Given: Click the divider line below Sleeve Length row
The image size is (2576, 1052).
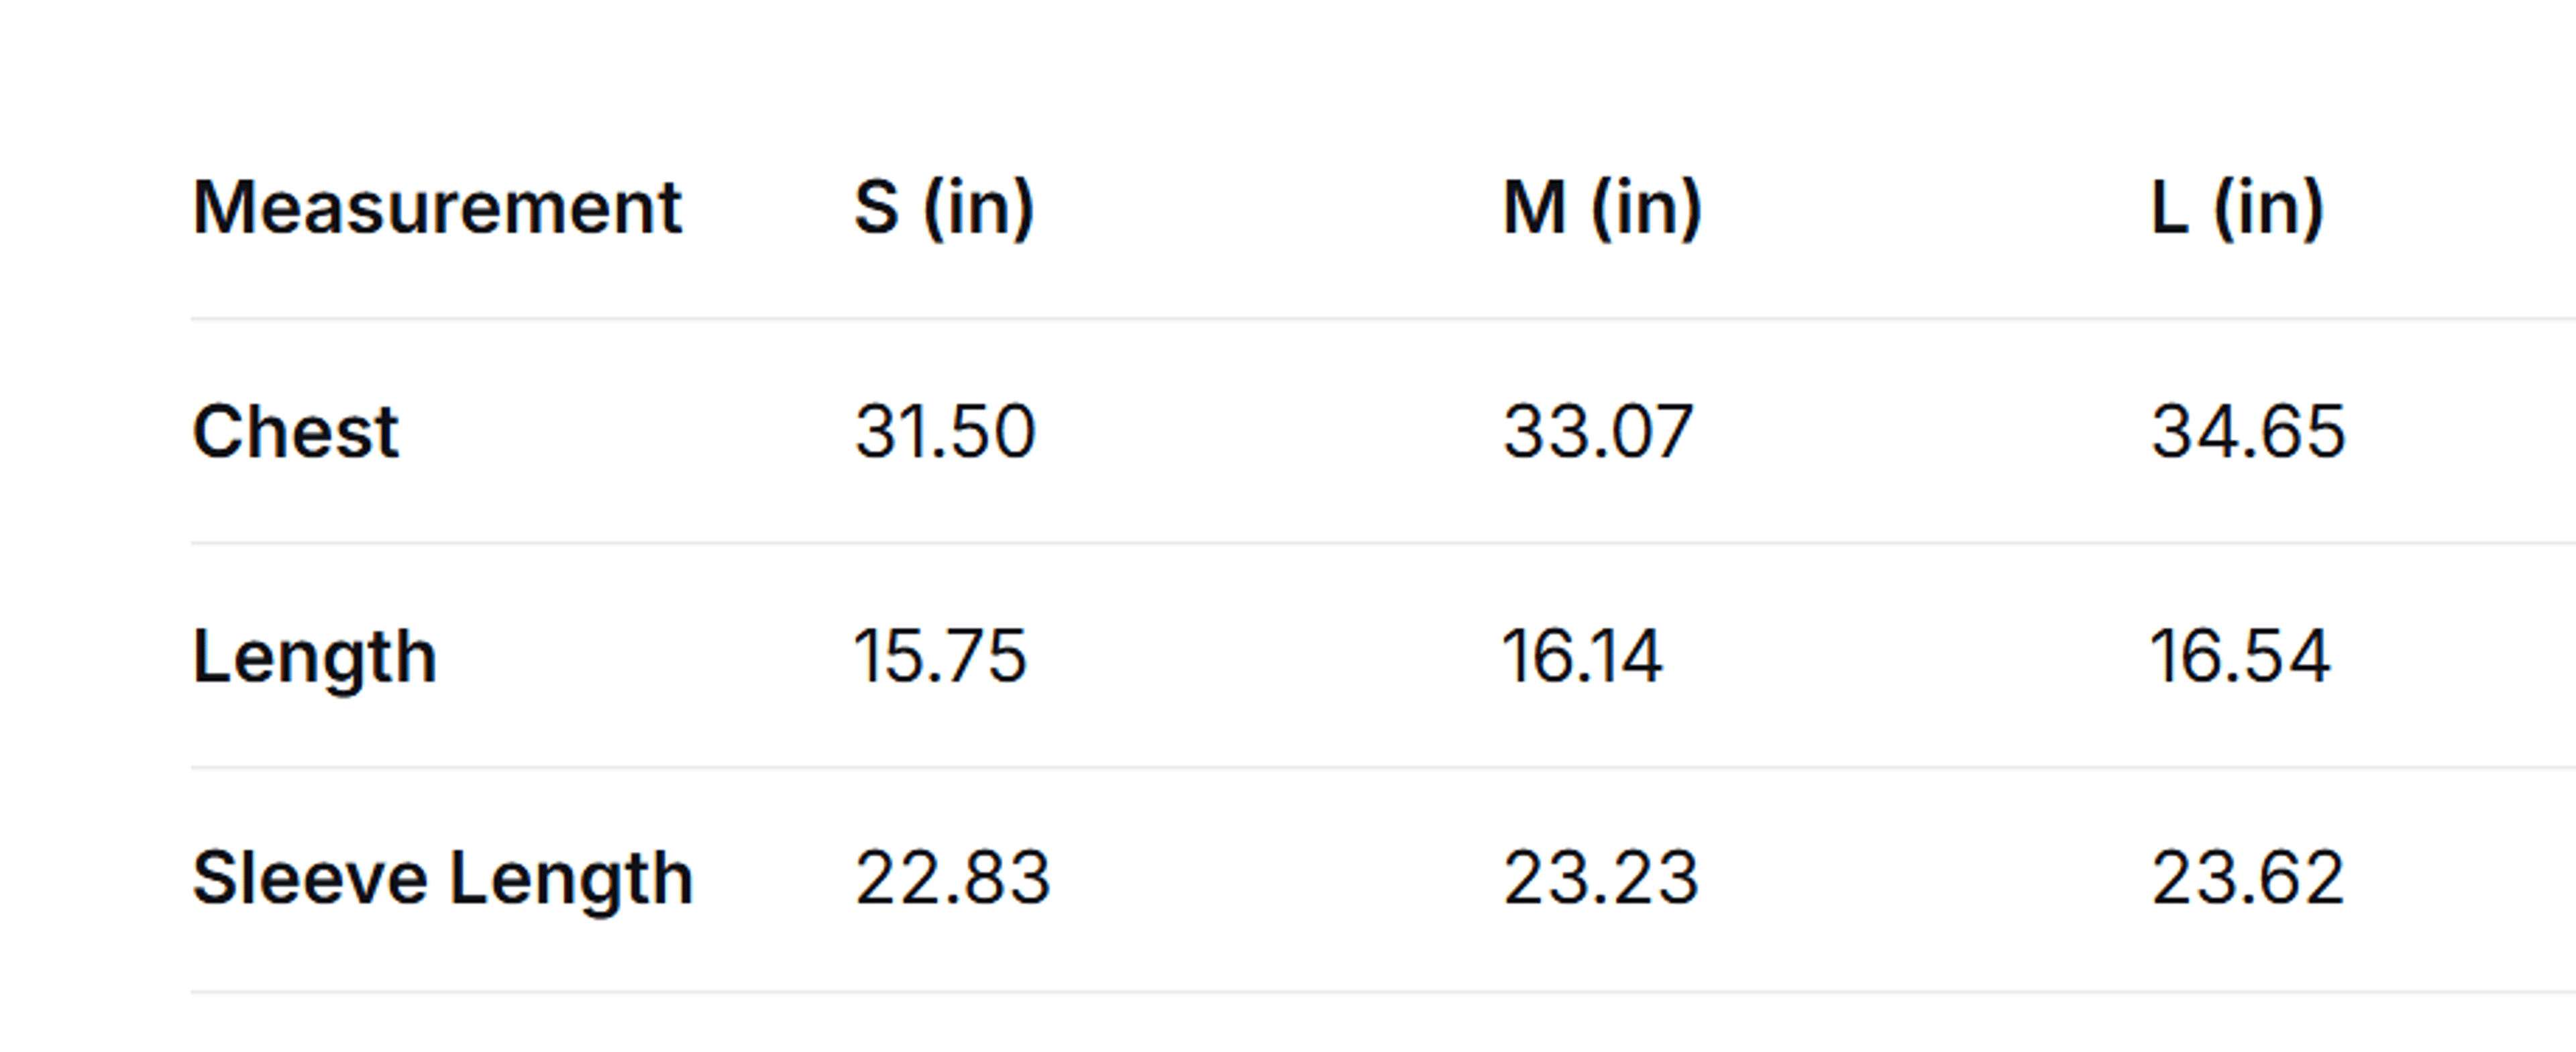Looking at the screenshot, I should tap(1383, 991).
